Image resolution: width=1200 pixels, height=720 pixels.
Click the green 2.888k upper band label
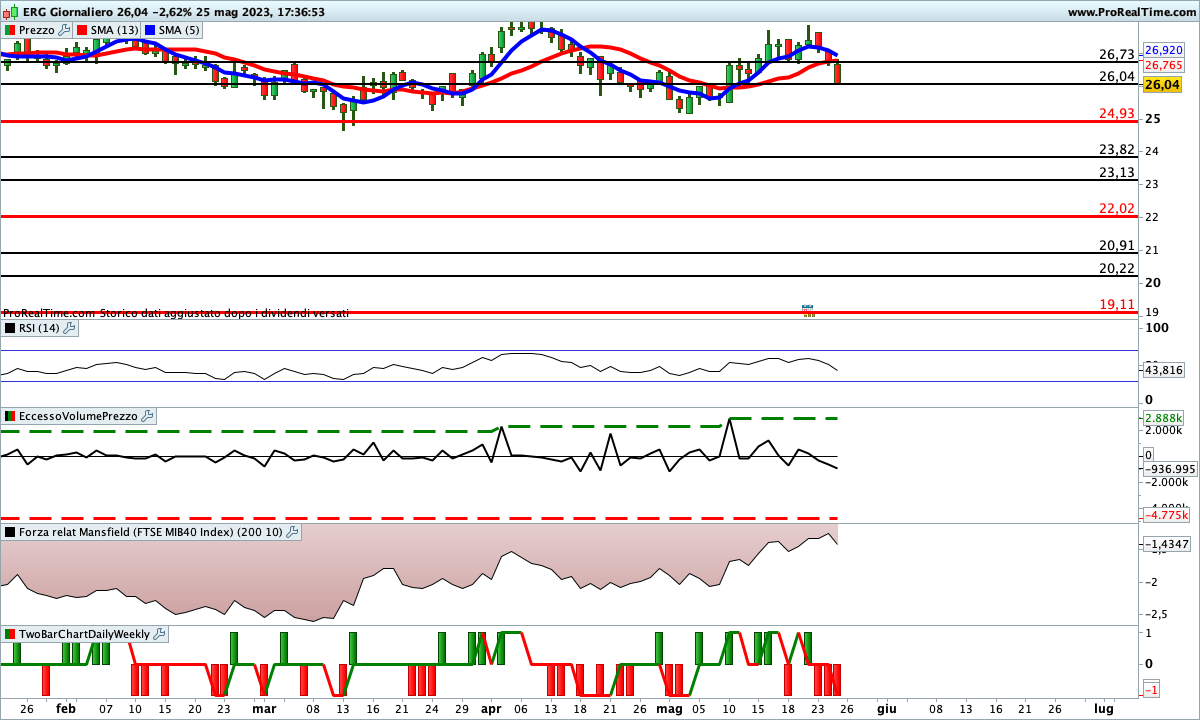tap(1163, 417)
